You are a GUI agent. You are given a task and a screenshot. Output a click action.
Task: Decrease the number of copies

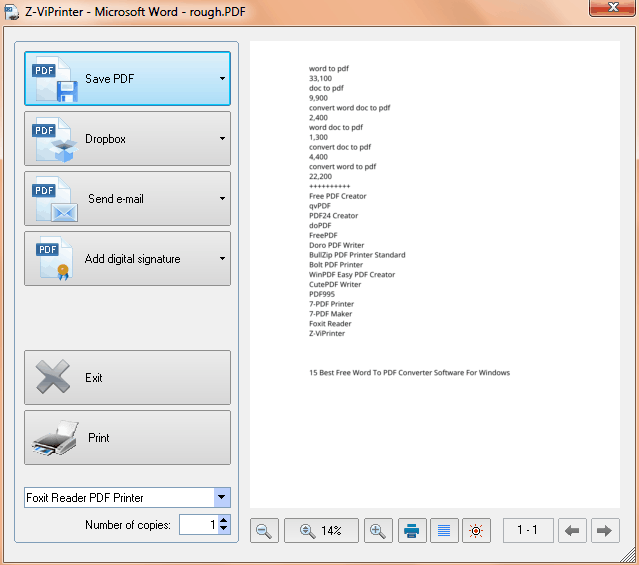point(224,528)
